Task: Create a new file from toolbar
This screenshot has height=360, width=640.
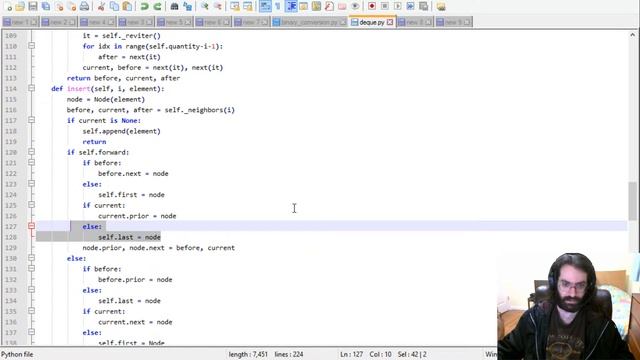Action: click(x=7, y=6)
